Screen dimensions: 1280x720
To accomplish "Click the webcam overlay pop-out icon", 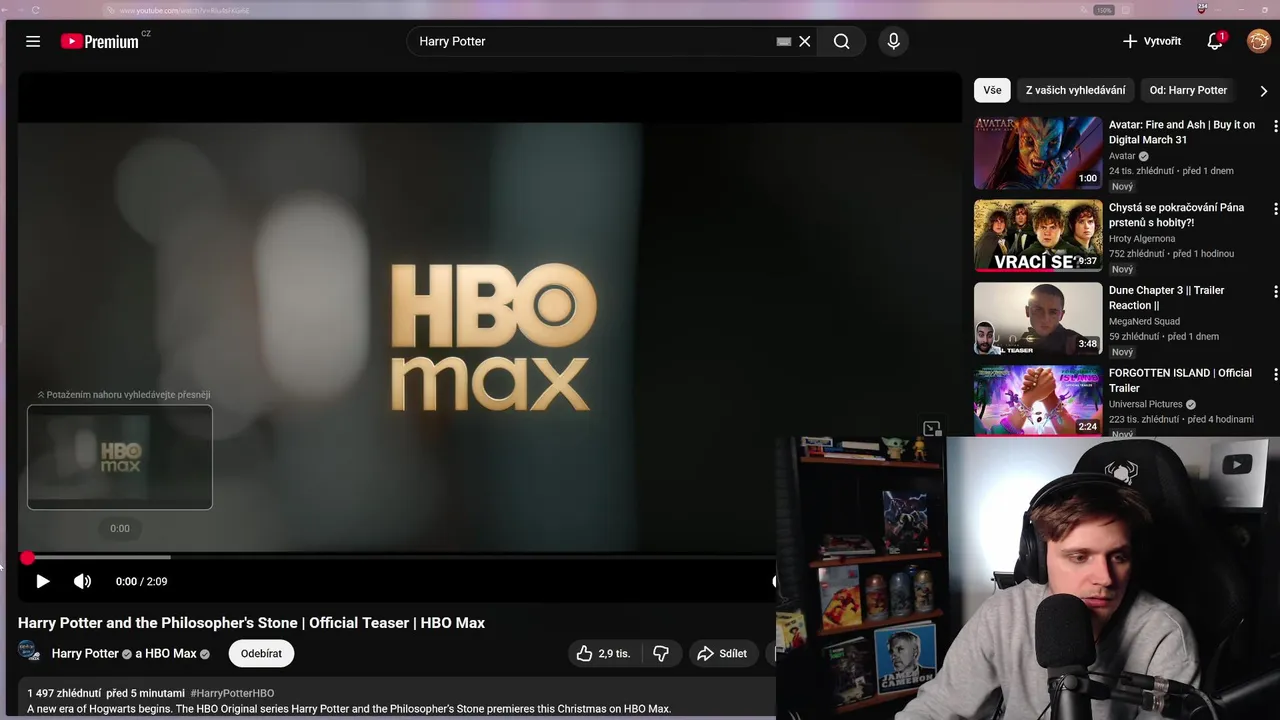I will [932, 429].
